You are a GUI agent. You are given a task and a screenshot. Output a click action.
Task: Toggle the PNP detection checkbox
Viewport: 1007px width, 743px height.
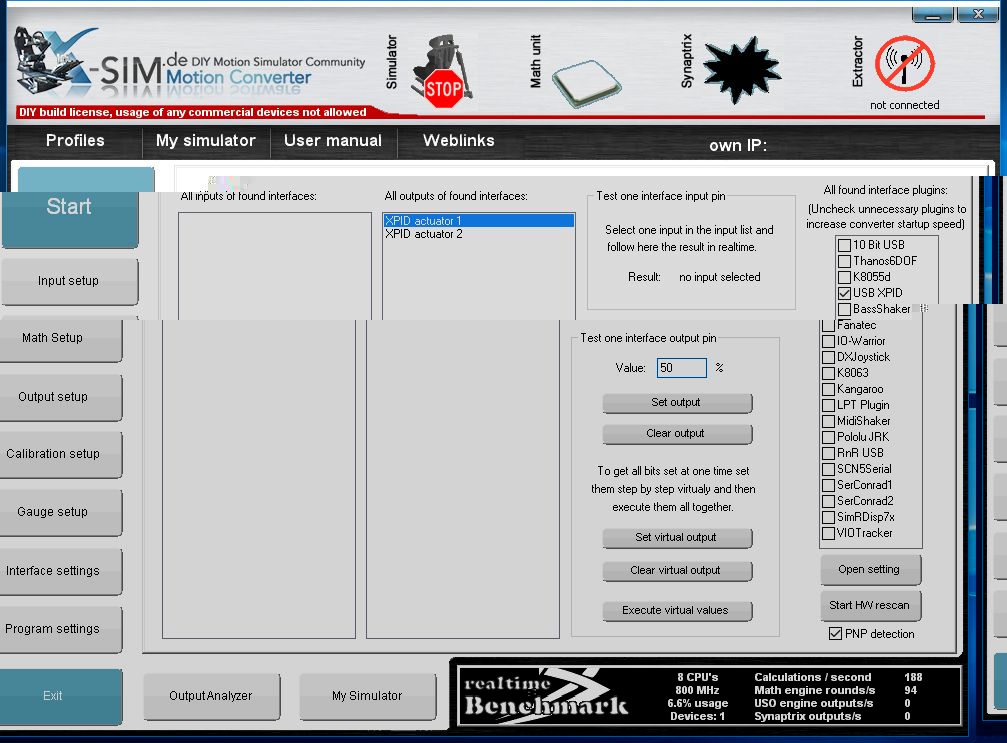tap(836, 634)
